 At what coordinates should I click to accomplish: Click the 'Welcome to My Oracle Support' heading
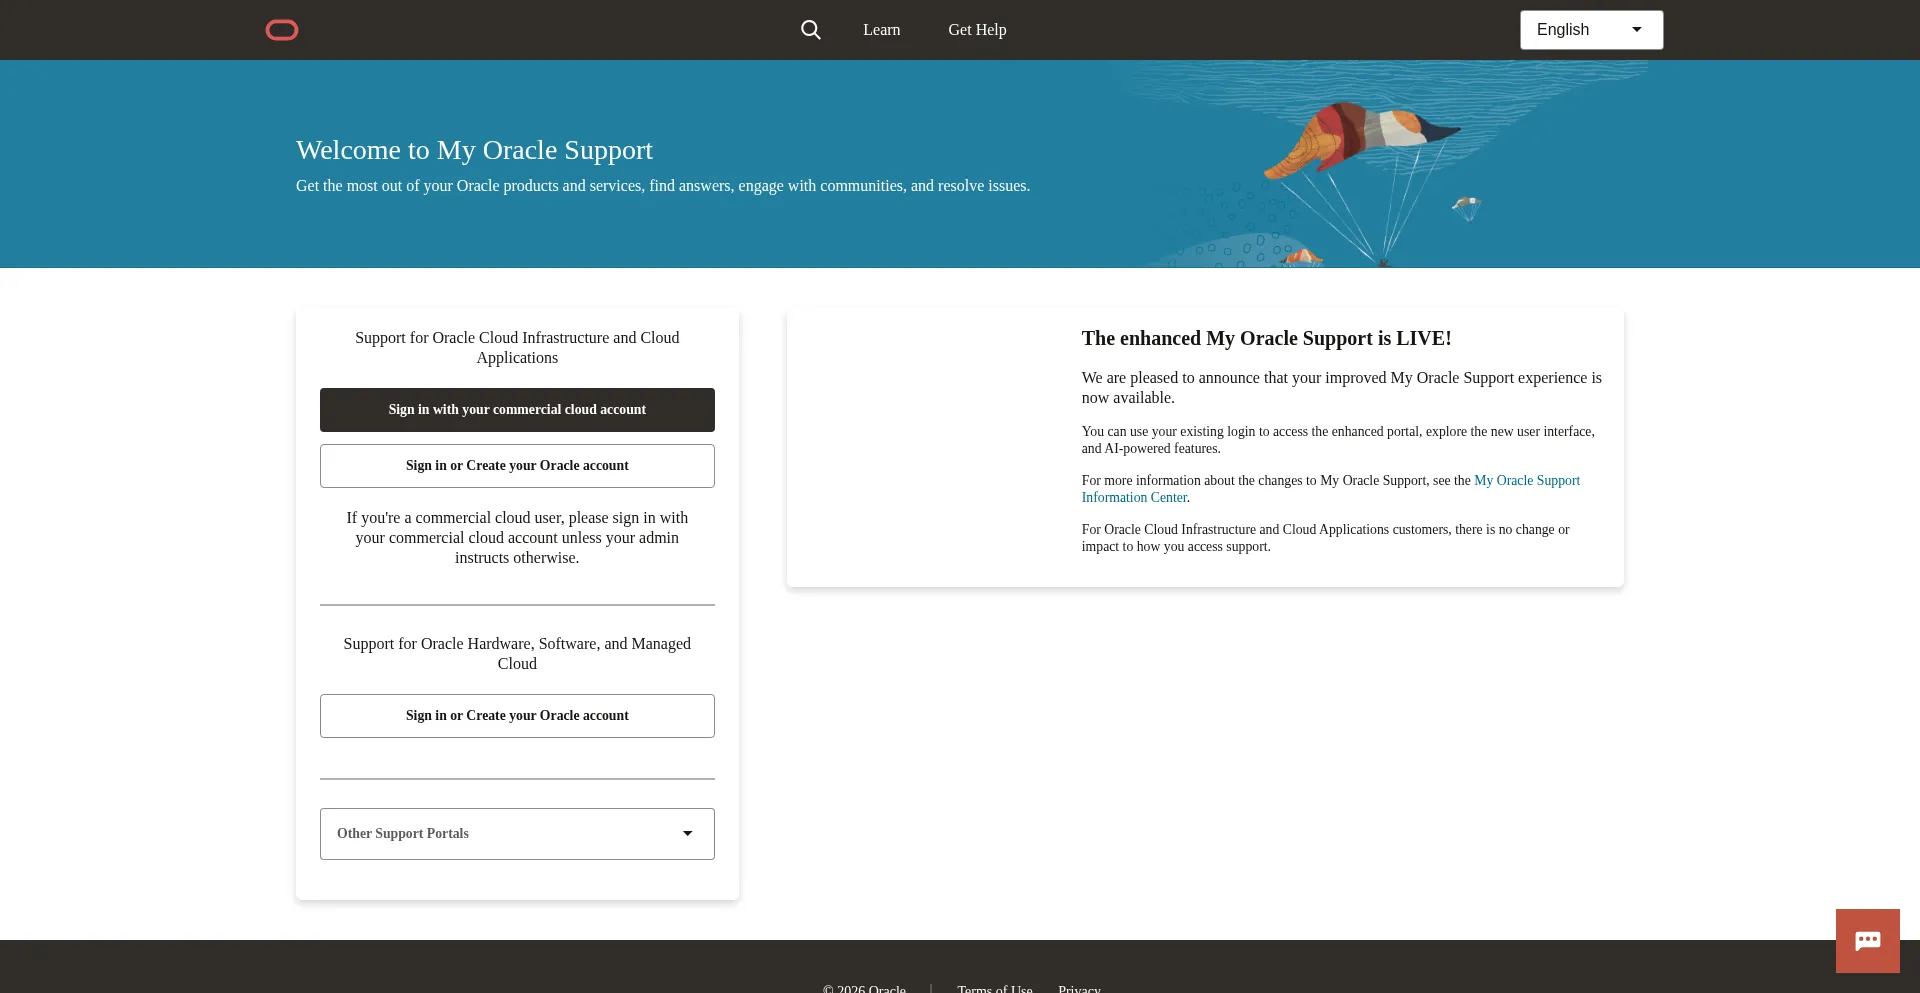tap(474, 150)
